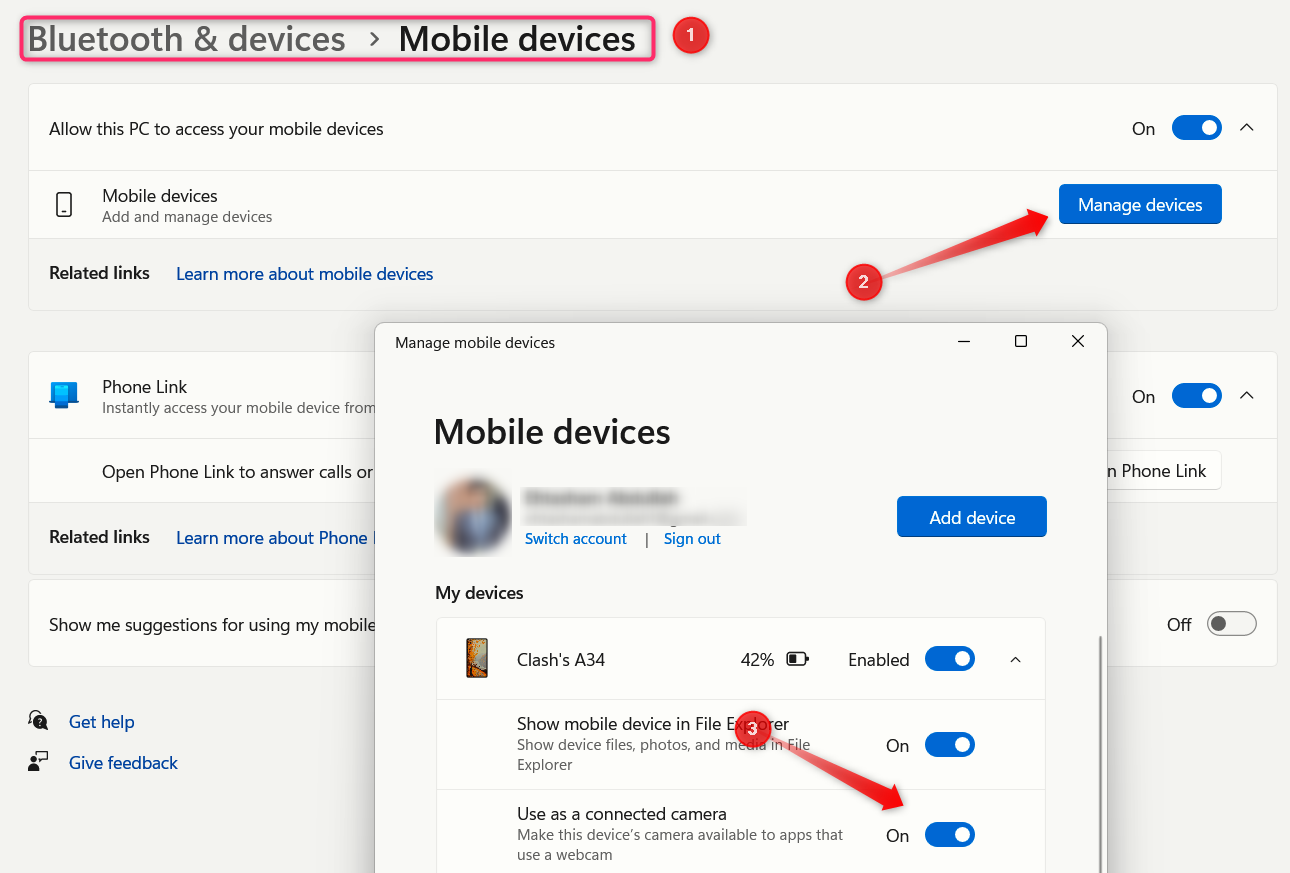
Task: Open the Manage devices button
Action: click(1140, 205)
